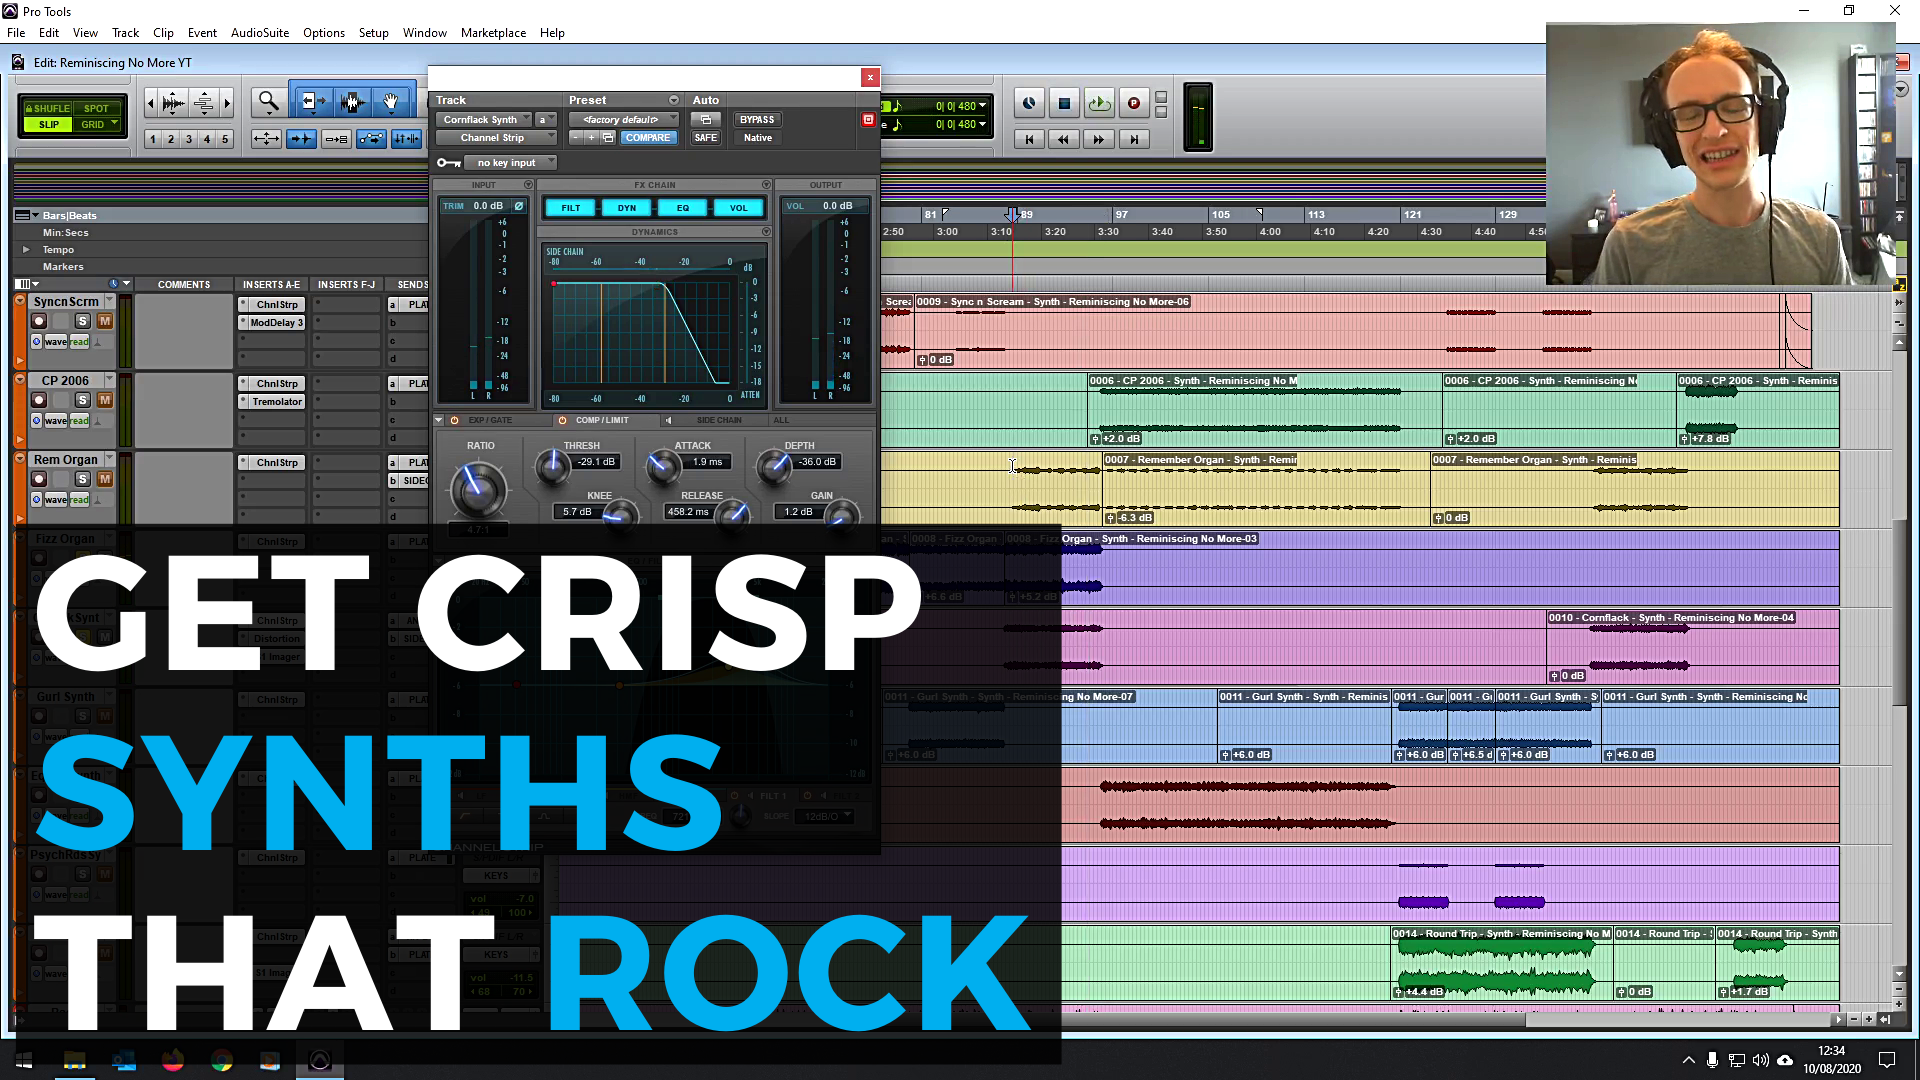Open the factory default preset dropdown
The width and height of the screenshot is (1920, 1080).
tap(624, 119)
